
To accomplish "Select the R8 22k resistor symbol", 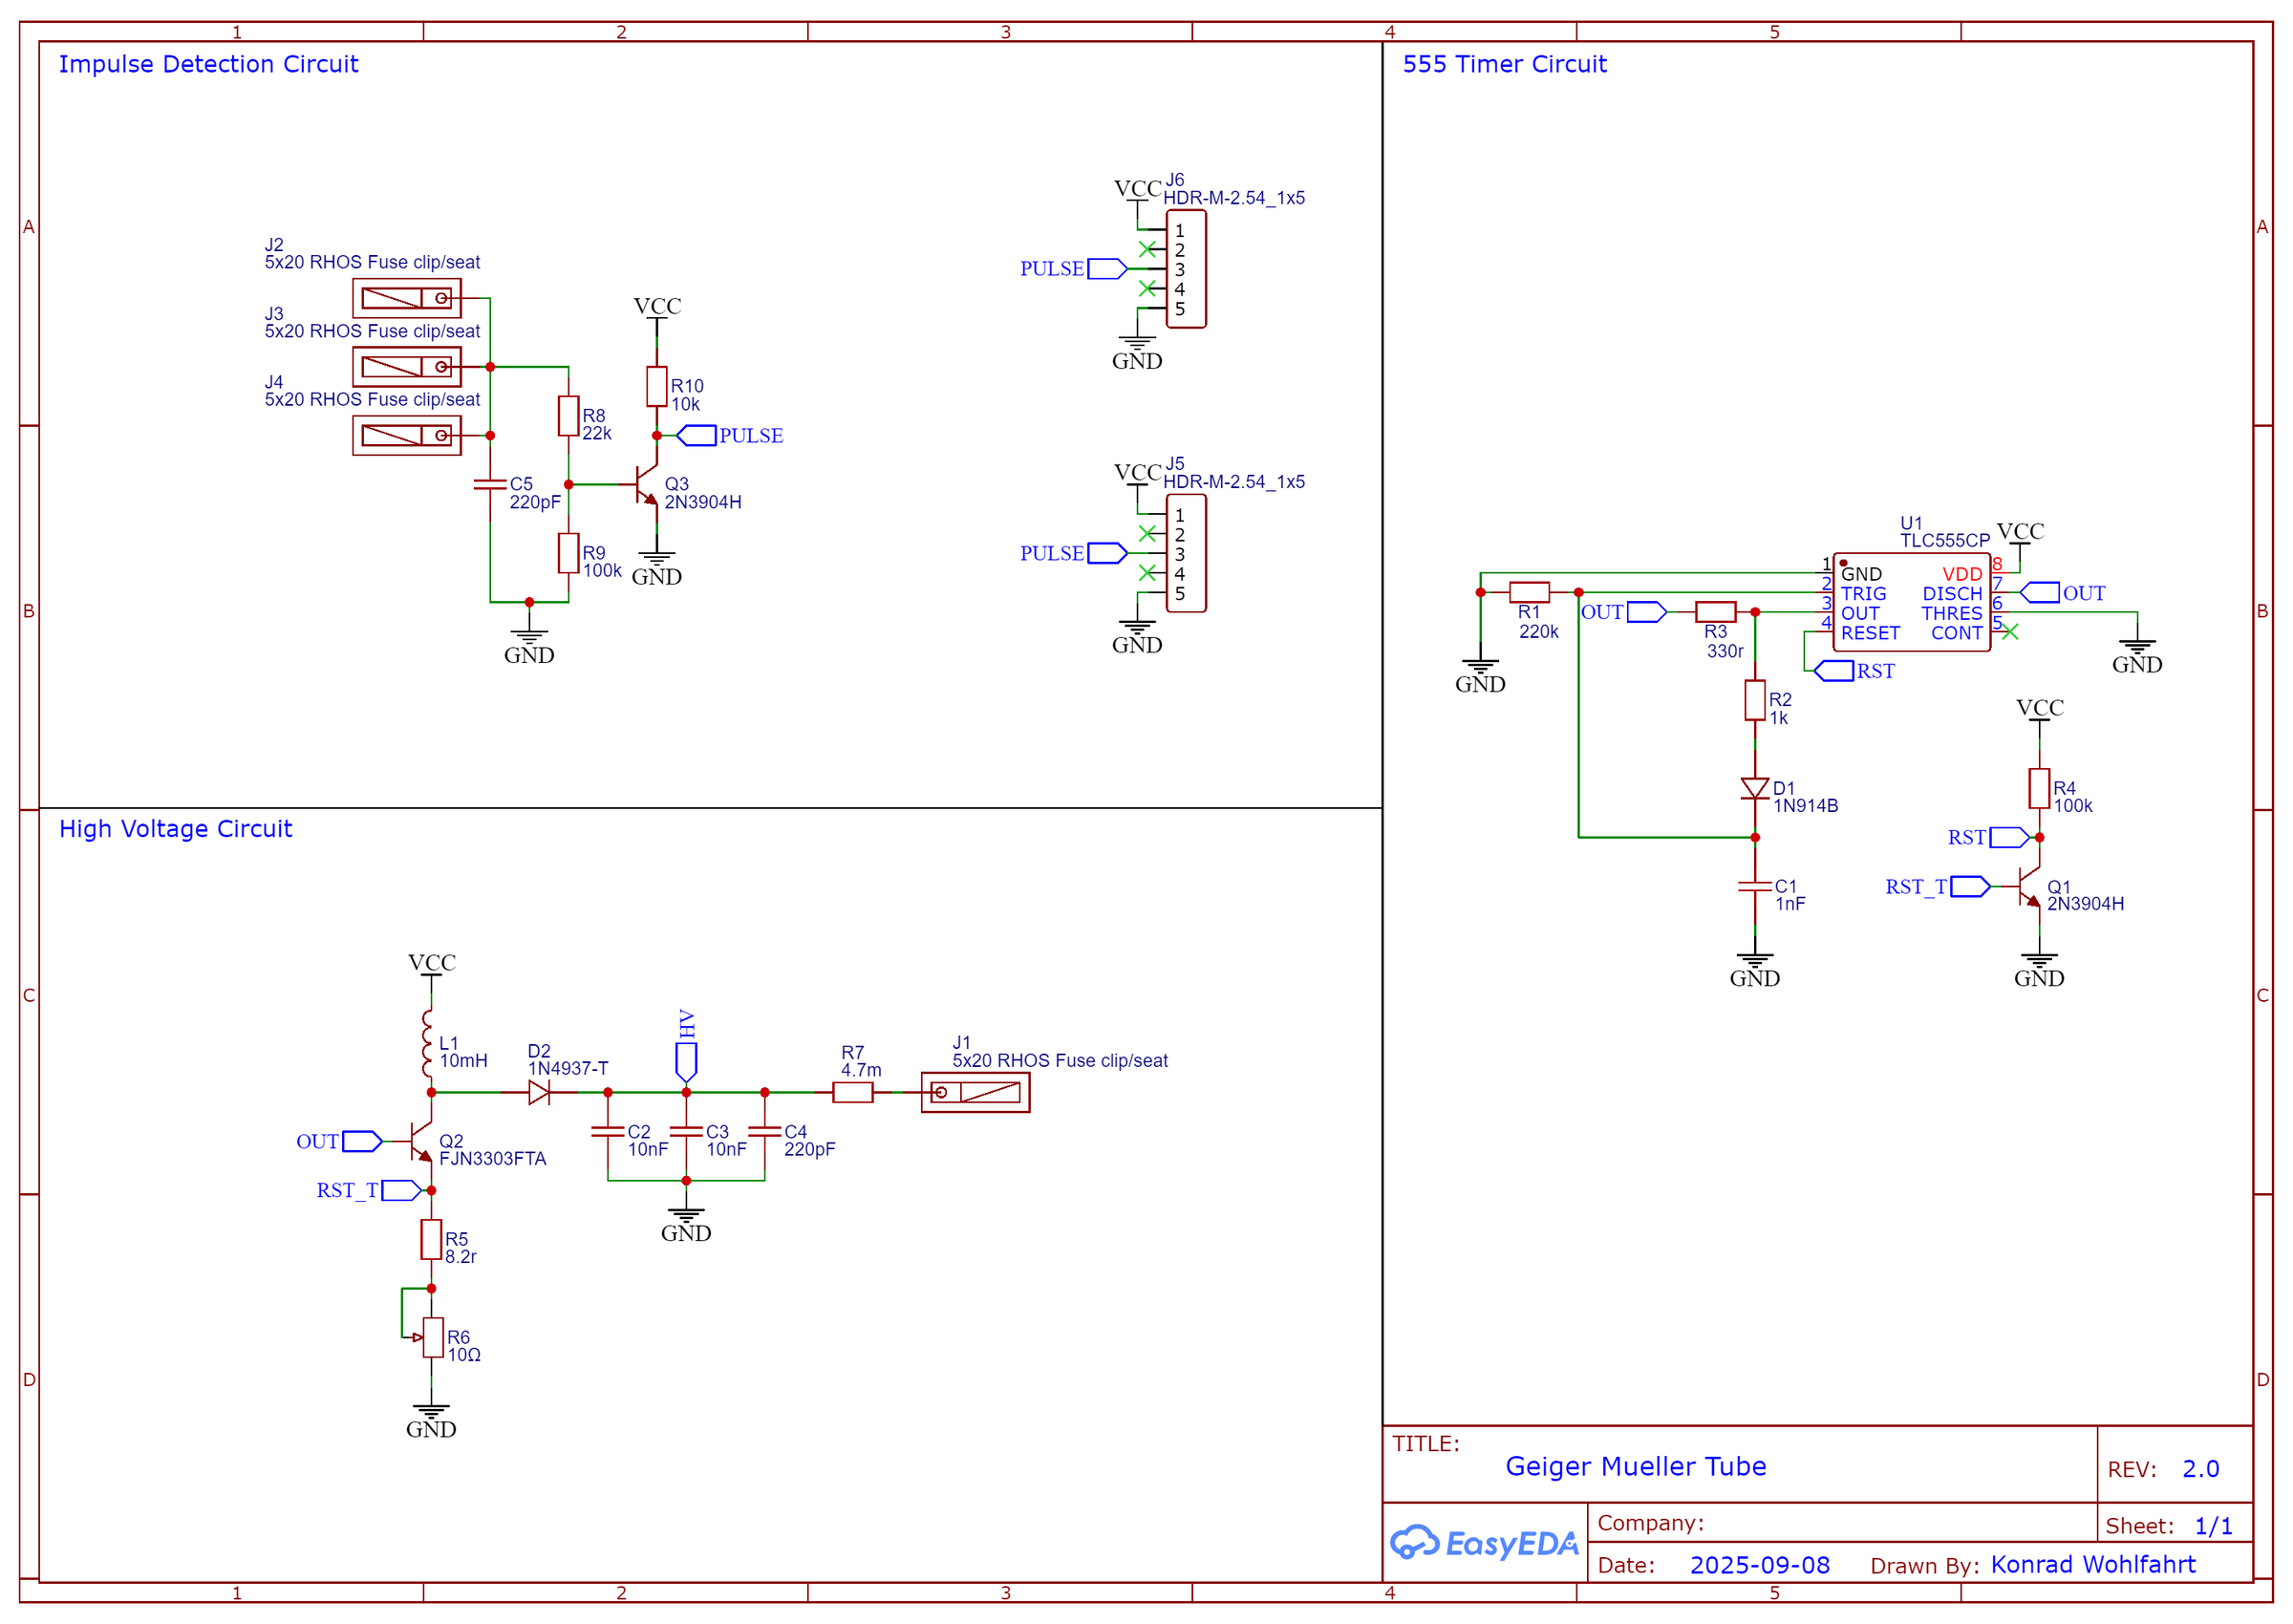I will [x=568, y=416].
